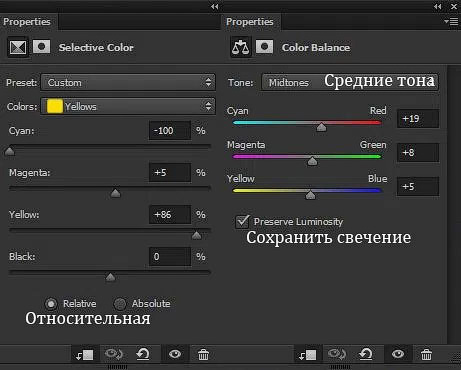Reset Selective Color adjustment defaults

click(143, 354)
